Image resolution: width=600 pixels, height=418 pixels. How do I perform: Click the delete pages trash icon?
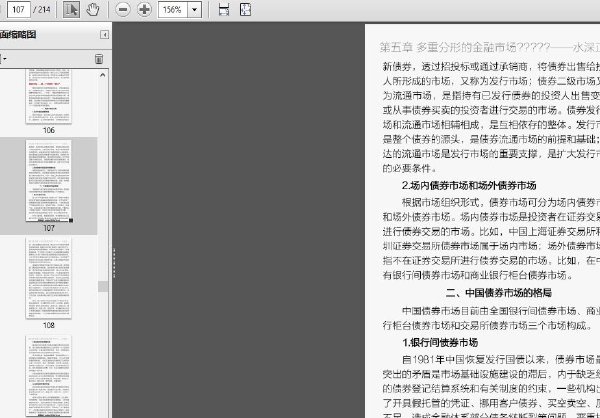(x=99, y=59)
